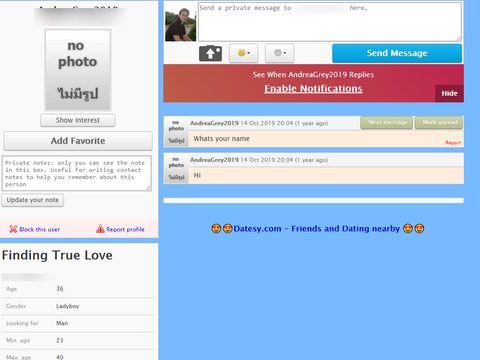
Task: Open AndreaGrey2019 username on the 'Hi' message
Action: (214, 160)
